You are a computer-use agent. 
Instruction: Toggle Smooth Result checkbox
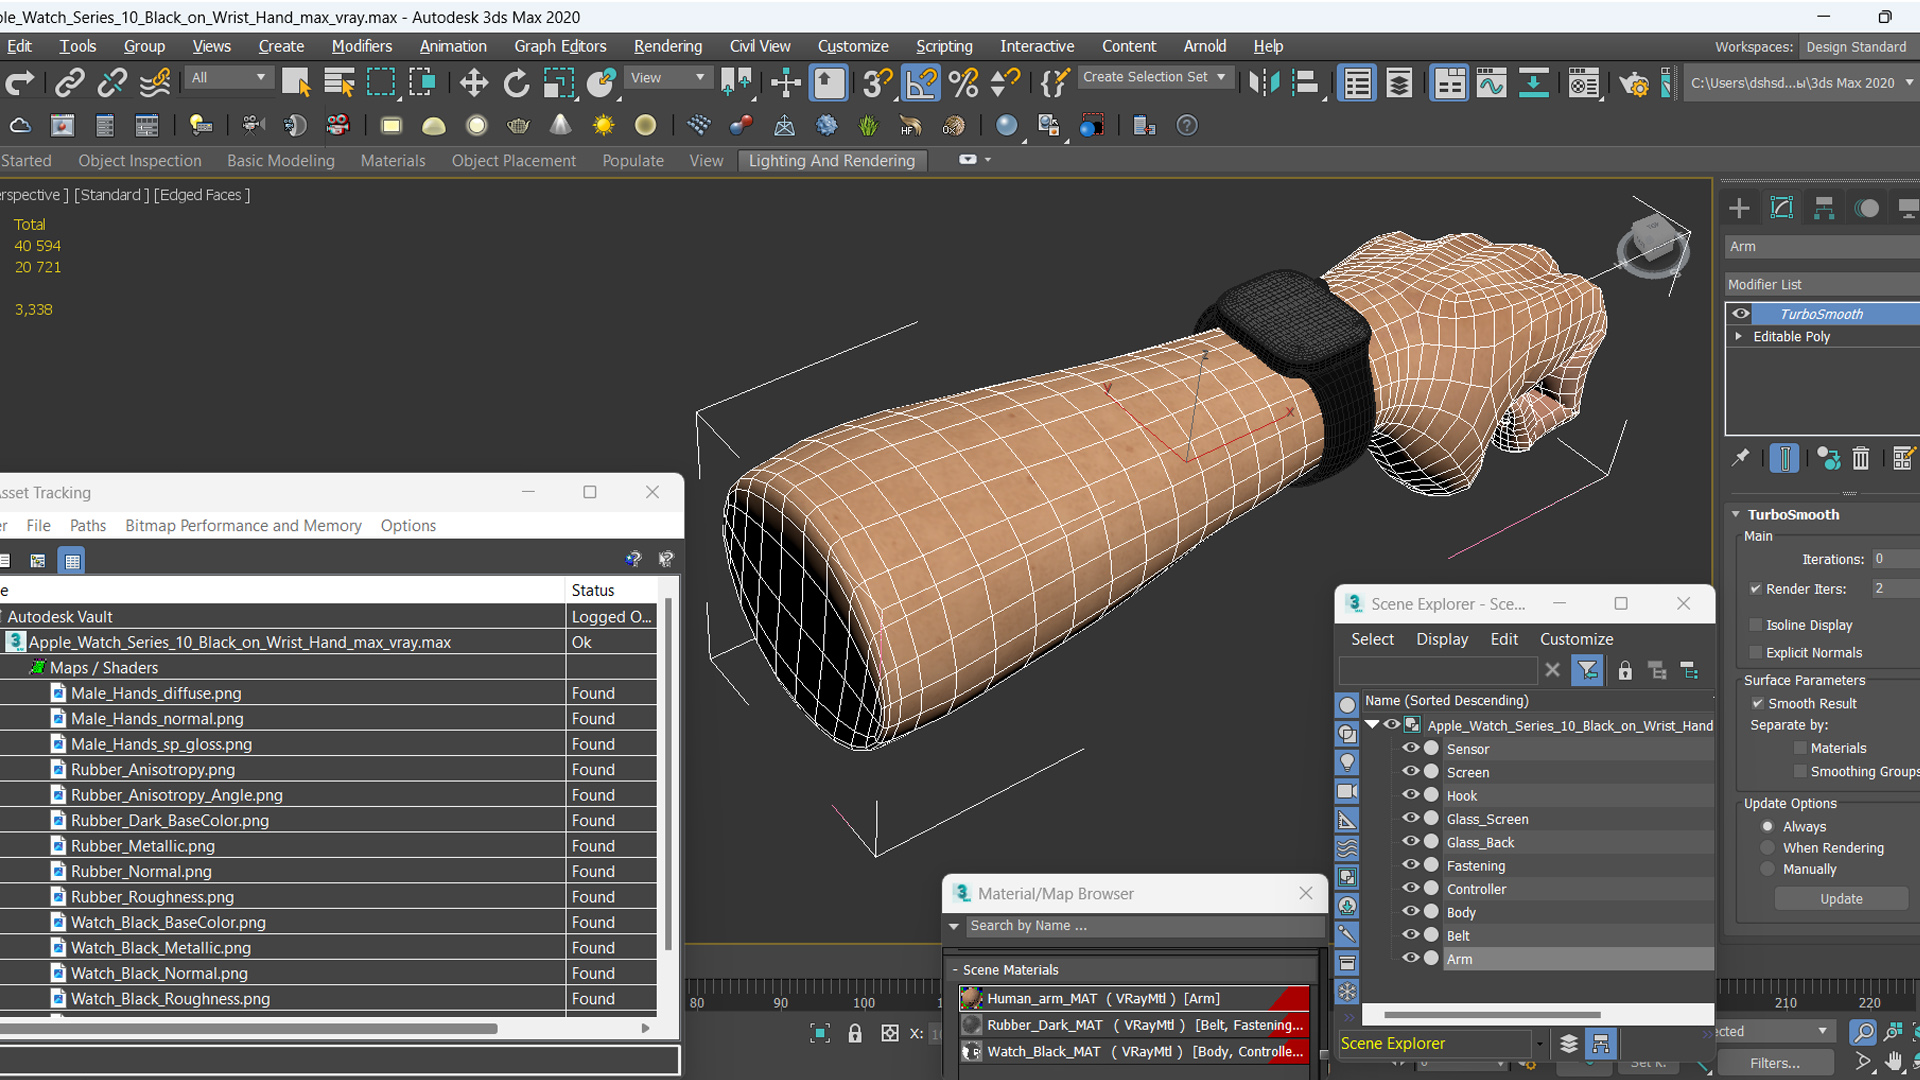(x=1757, y=703)
